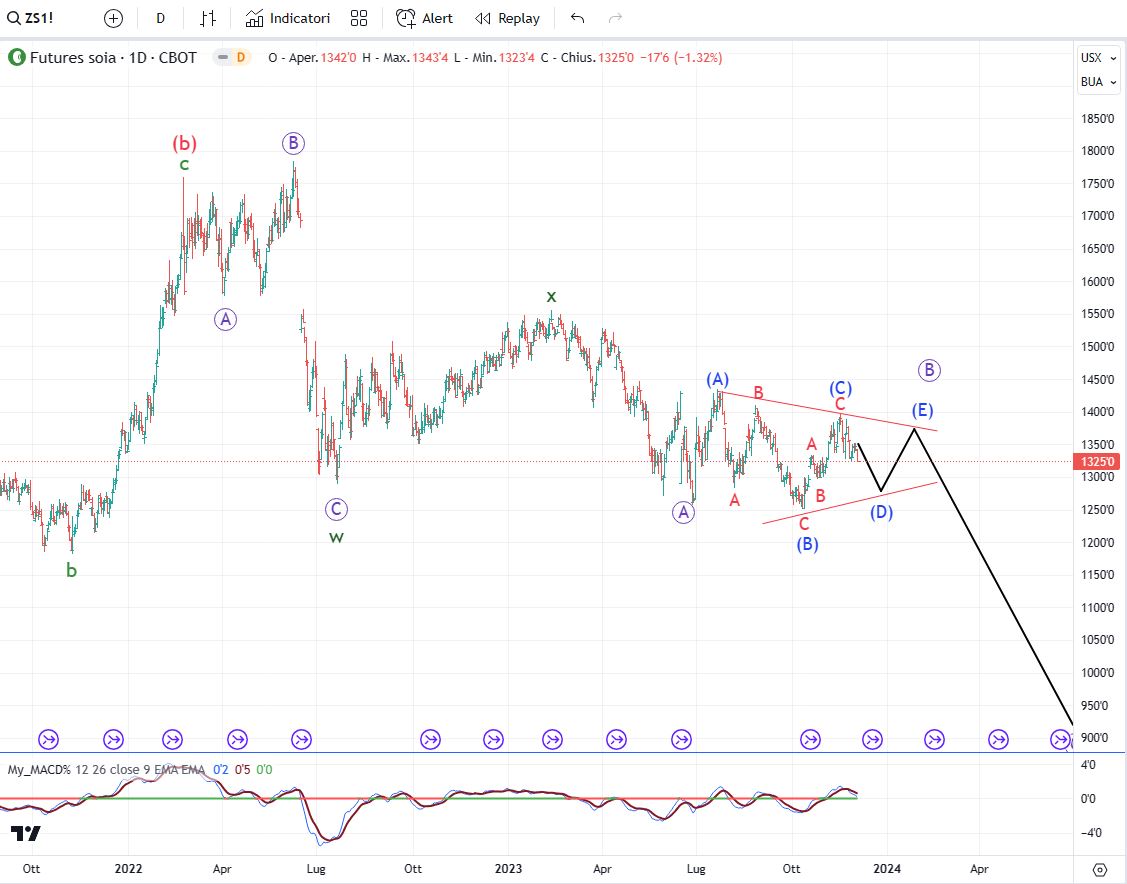Click the −4'0 MACD axis label
This screenshot has width=1127, height=884.
tap(1090, 833)
